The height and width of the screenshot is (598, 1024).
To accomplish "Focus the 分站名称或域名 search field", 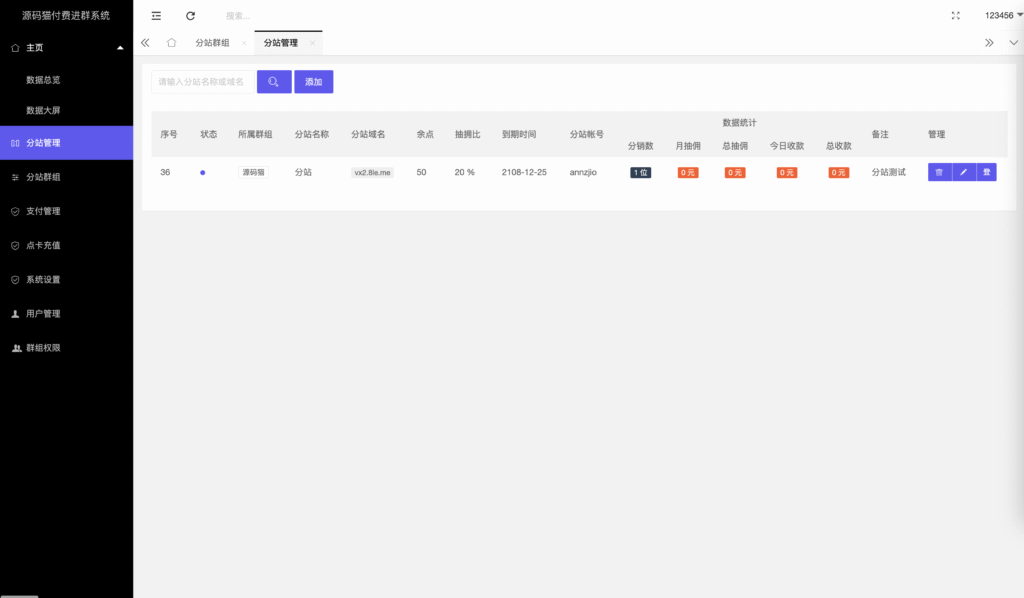I will [x=201, y=82].
